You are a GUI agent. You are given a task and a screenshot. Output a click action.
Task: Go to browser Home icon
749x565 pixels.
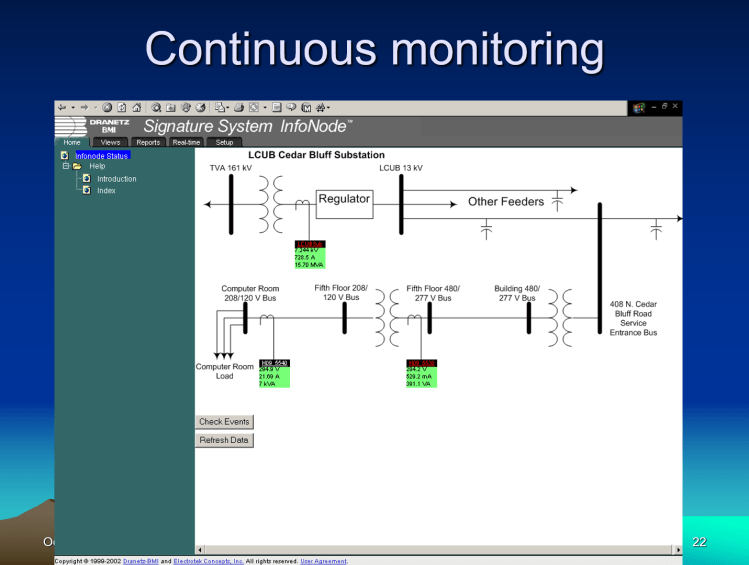[x=136, y=107]
